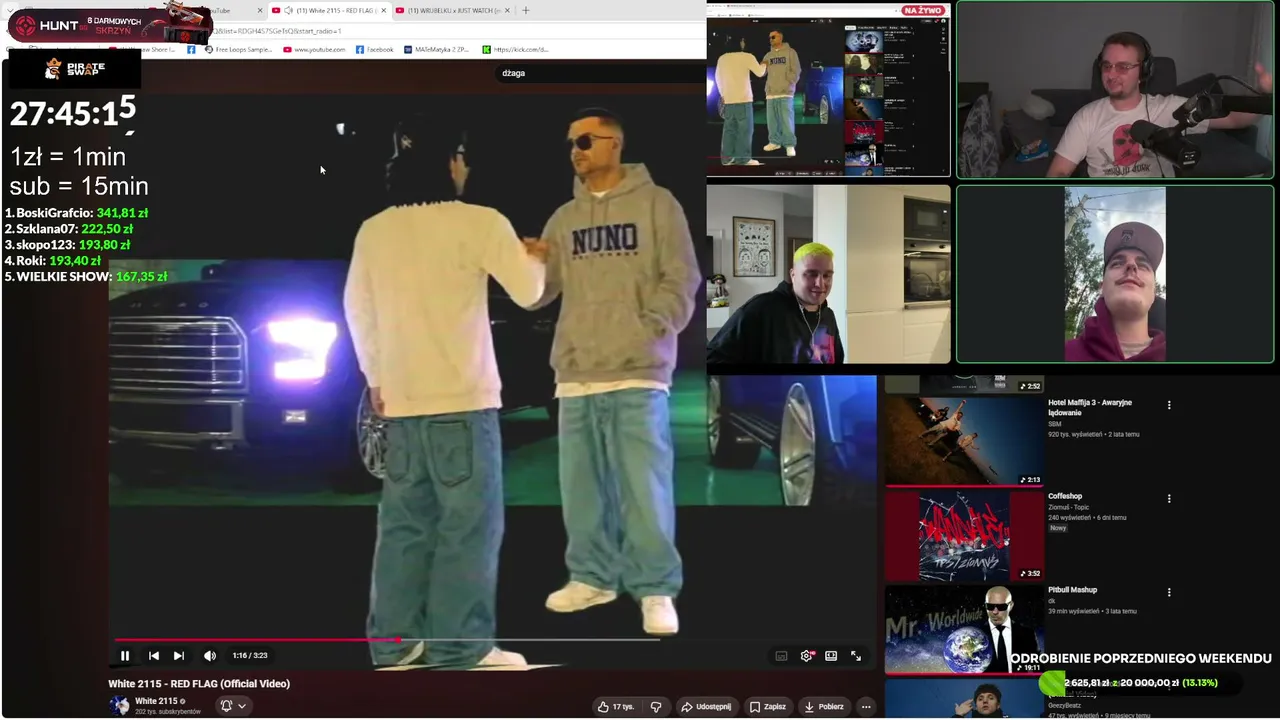Click the browser address bar URL
Image resolution: width=1280 pixels, height=720 pixels.
pos(277,31)
